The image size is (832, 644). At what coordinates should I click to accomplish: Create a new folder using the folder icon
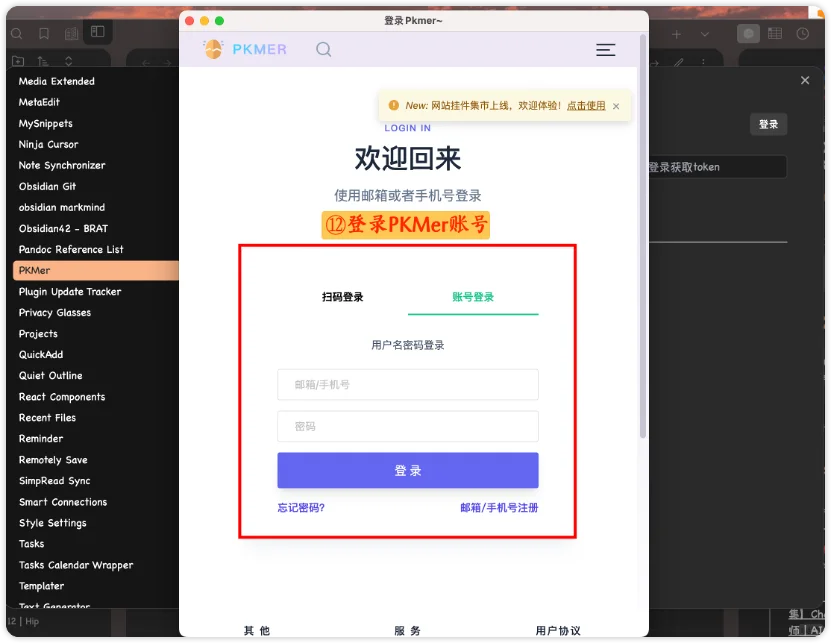click(x=17, y=61)
